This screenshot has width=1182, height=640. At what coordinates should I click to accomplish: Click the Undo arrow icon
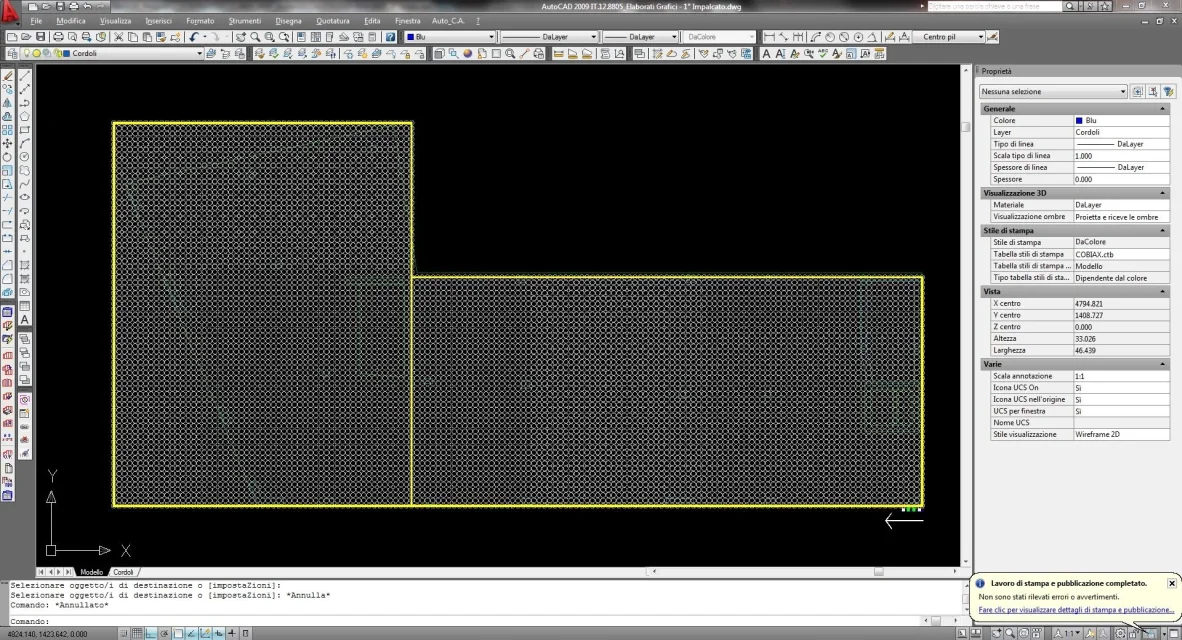(x=194, y=36)
